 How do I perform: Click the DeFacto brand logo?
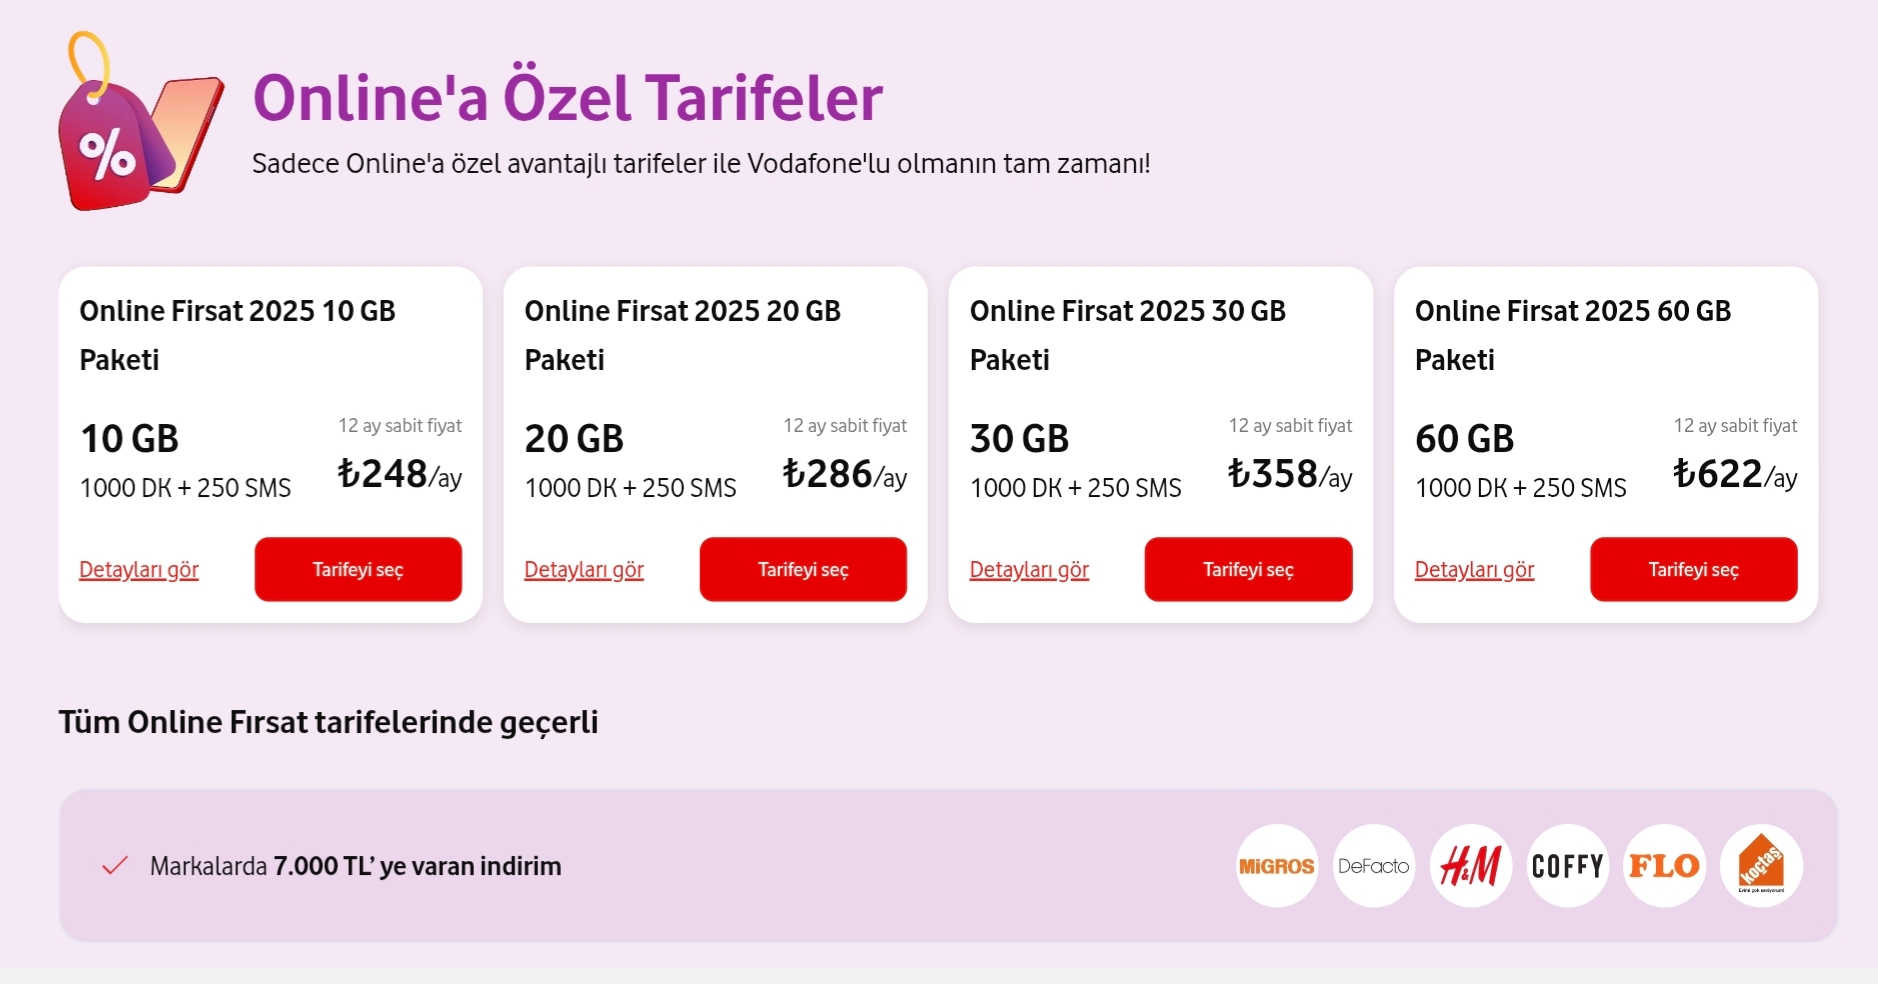pyautogui.click(x=1374, y=866)
